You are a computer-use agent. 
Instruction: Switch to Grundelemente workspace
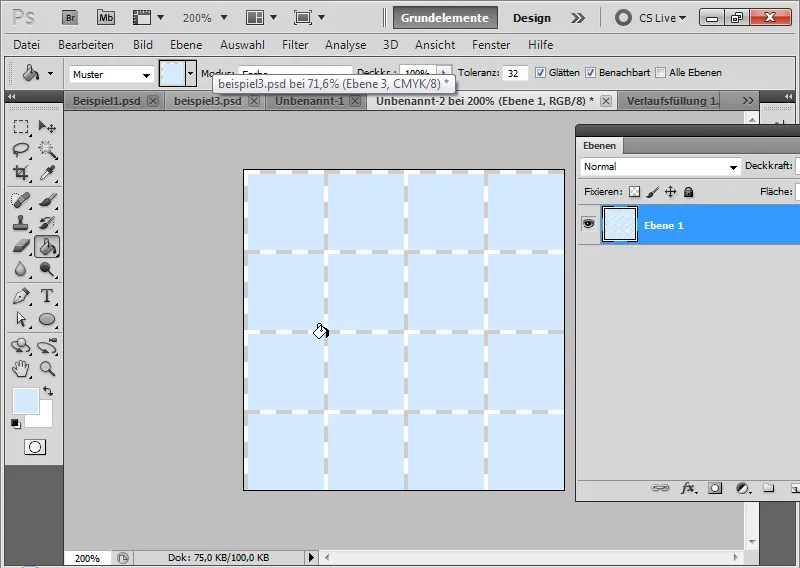pyautogui.click(x=445, y=18)
